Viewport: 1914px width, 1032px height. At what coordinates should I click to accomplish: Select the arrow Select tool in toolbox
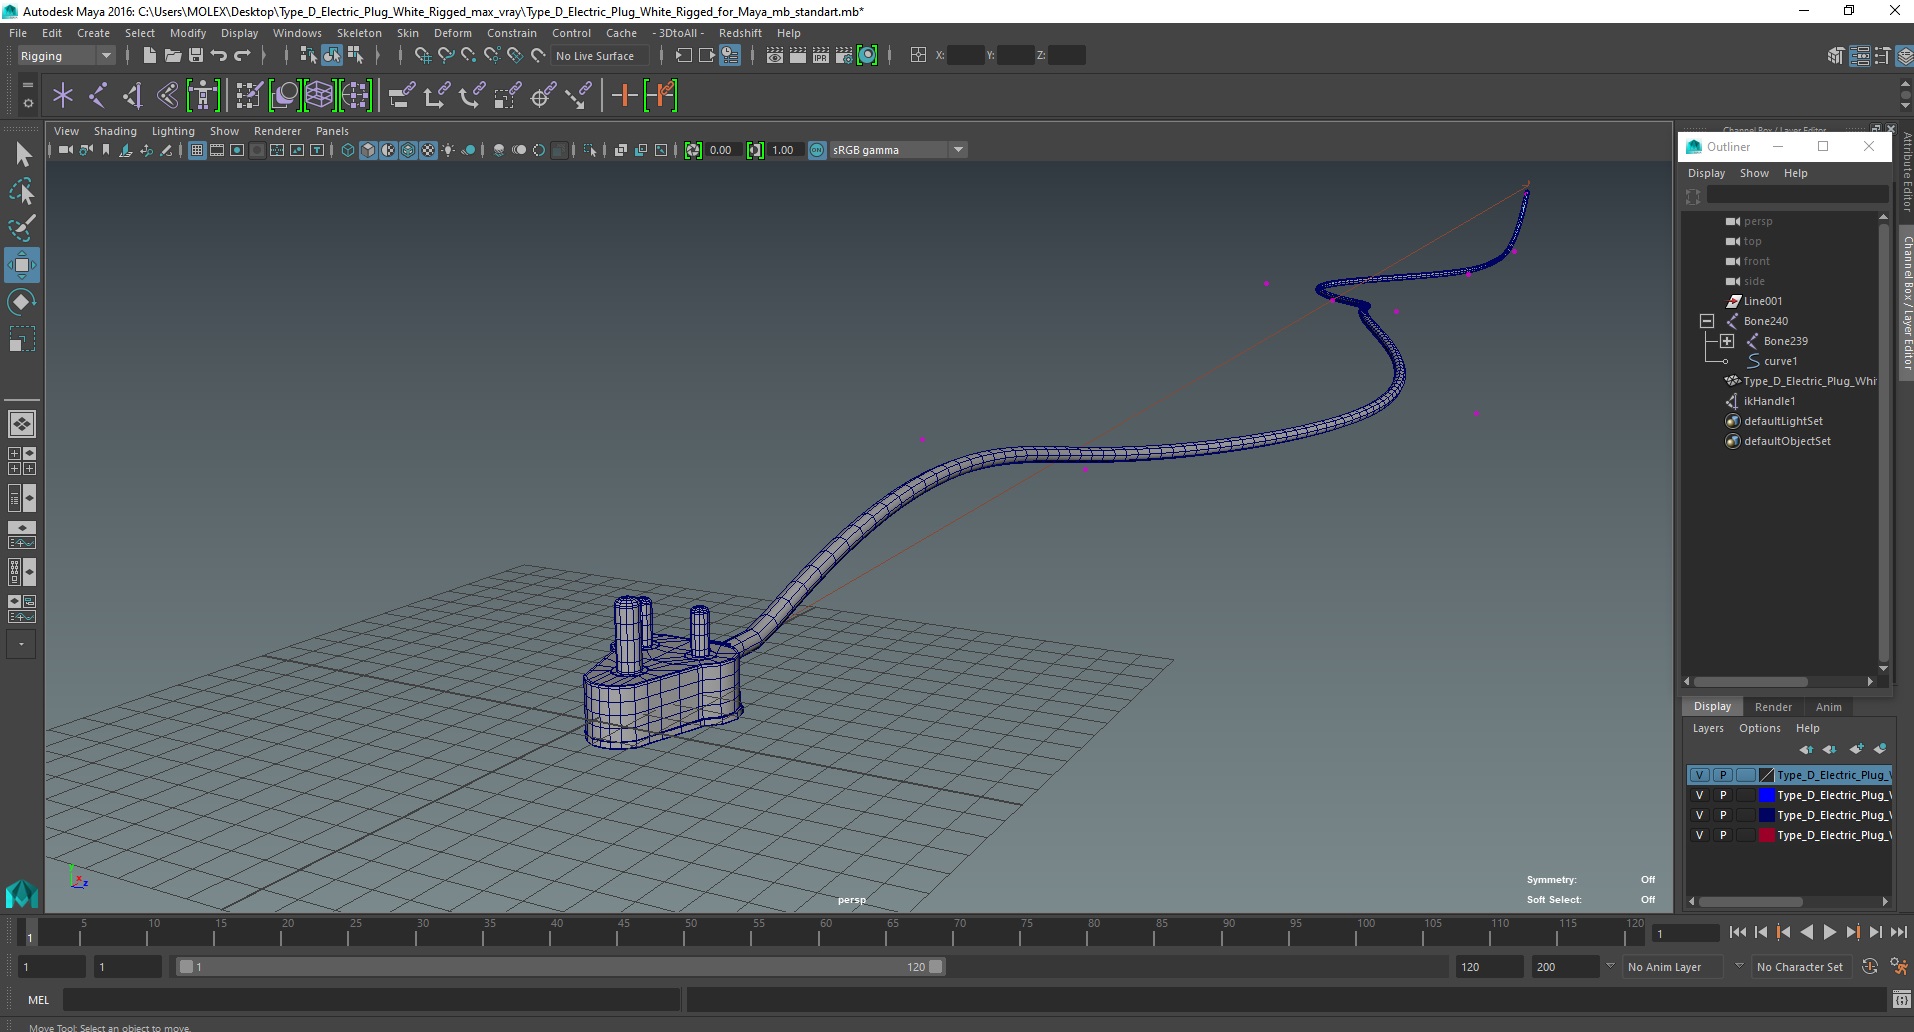click(23, 154)
